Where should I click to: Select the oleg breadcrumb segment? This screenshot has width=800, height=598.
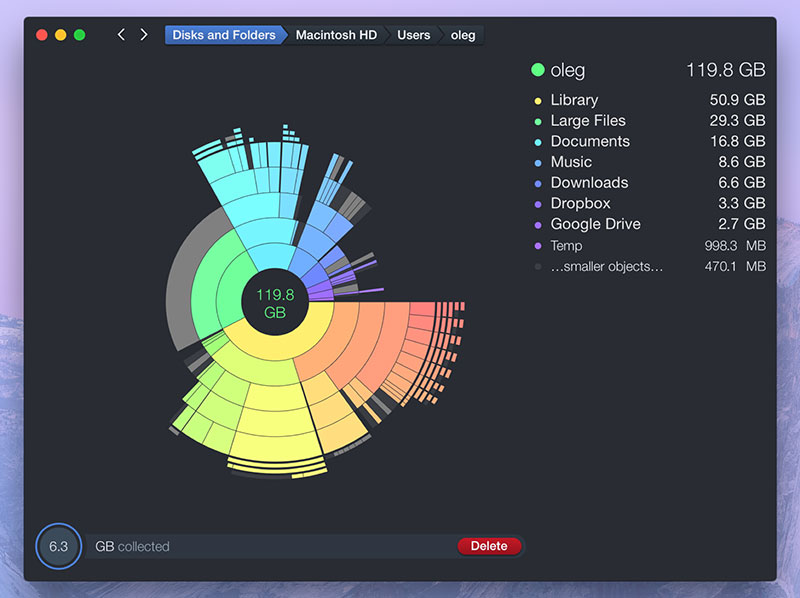(x=463, y=35)
